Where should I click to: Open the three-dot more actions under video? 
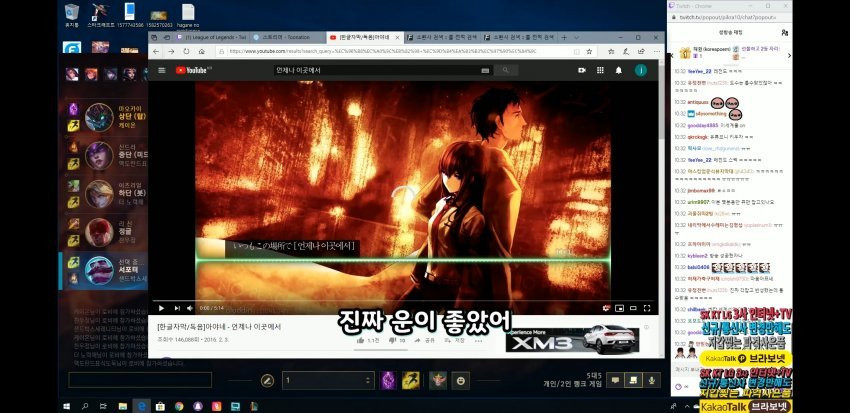[479, 340]
